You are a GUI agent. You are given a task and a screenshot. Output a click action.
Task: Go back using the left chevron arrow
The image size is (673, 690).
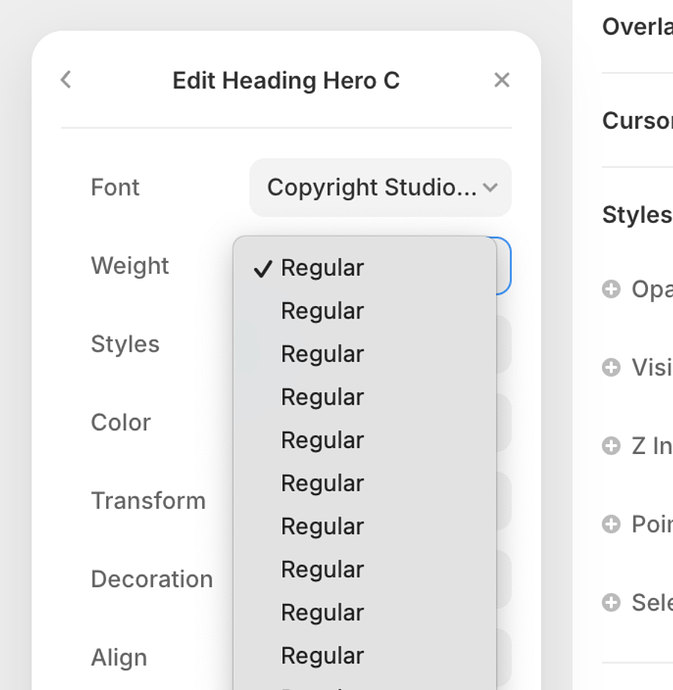click(x=66, y=80)
